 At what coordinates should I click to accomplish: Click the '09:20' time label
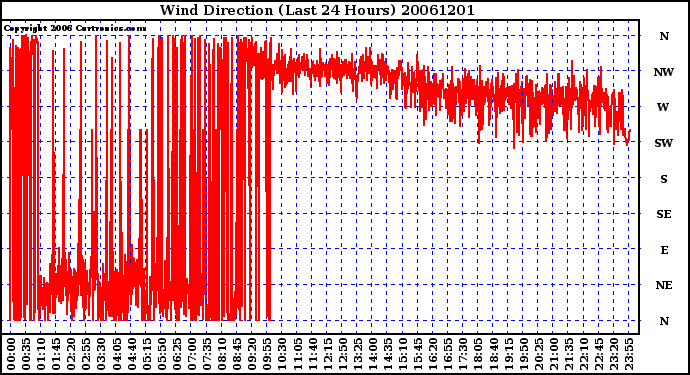[252, 354]
